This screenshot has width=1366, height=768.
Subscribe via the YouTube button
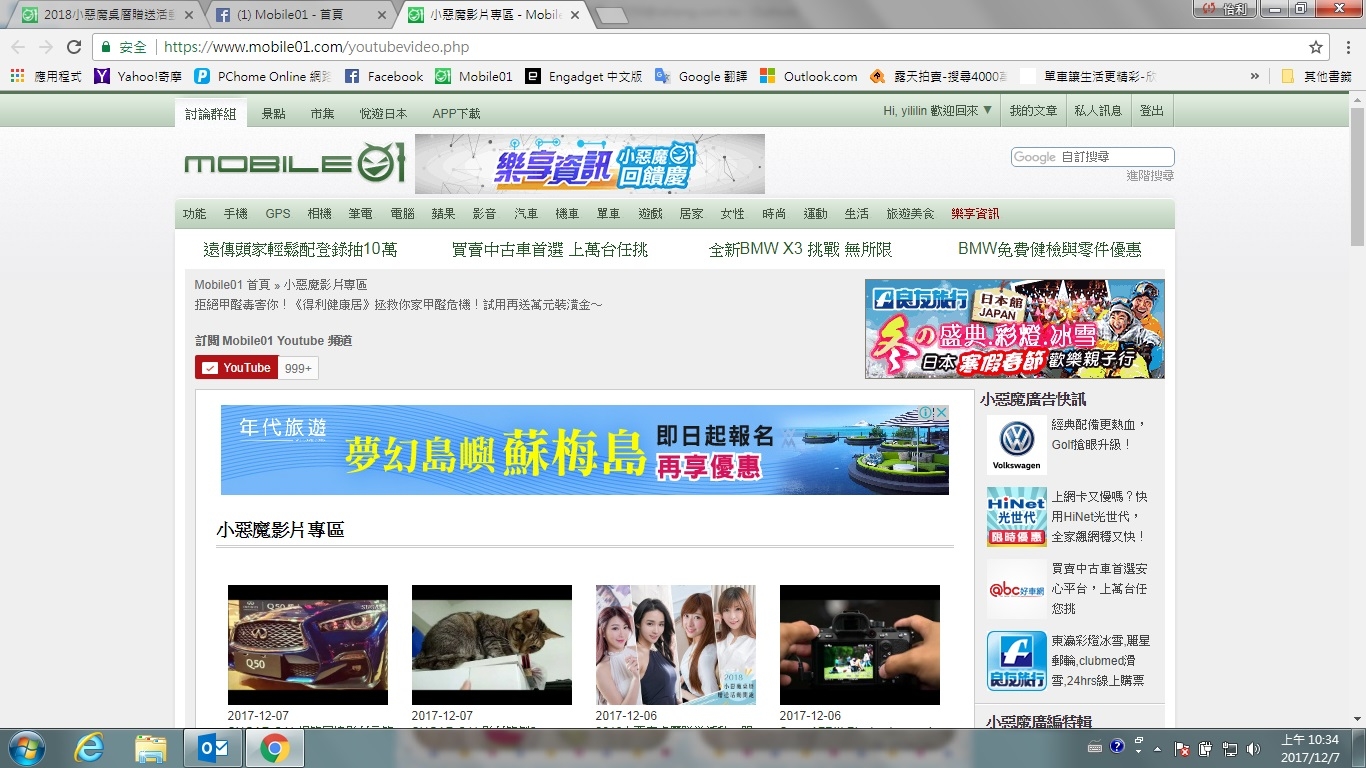click(237, 368)
